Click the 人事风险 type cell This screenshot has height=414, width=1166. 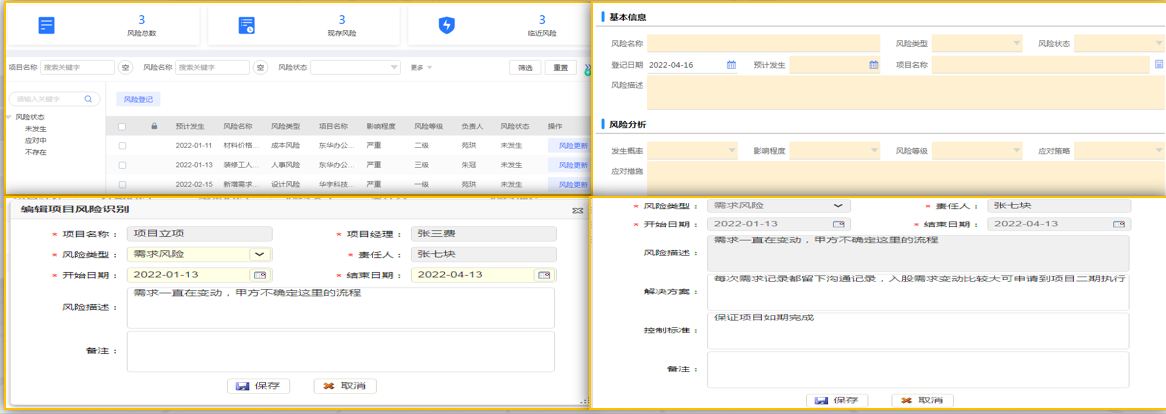(x=286, y=165)
